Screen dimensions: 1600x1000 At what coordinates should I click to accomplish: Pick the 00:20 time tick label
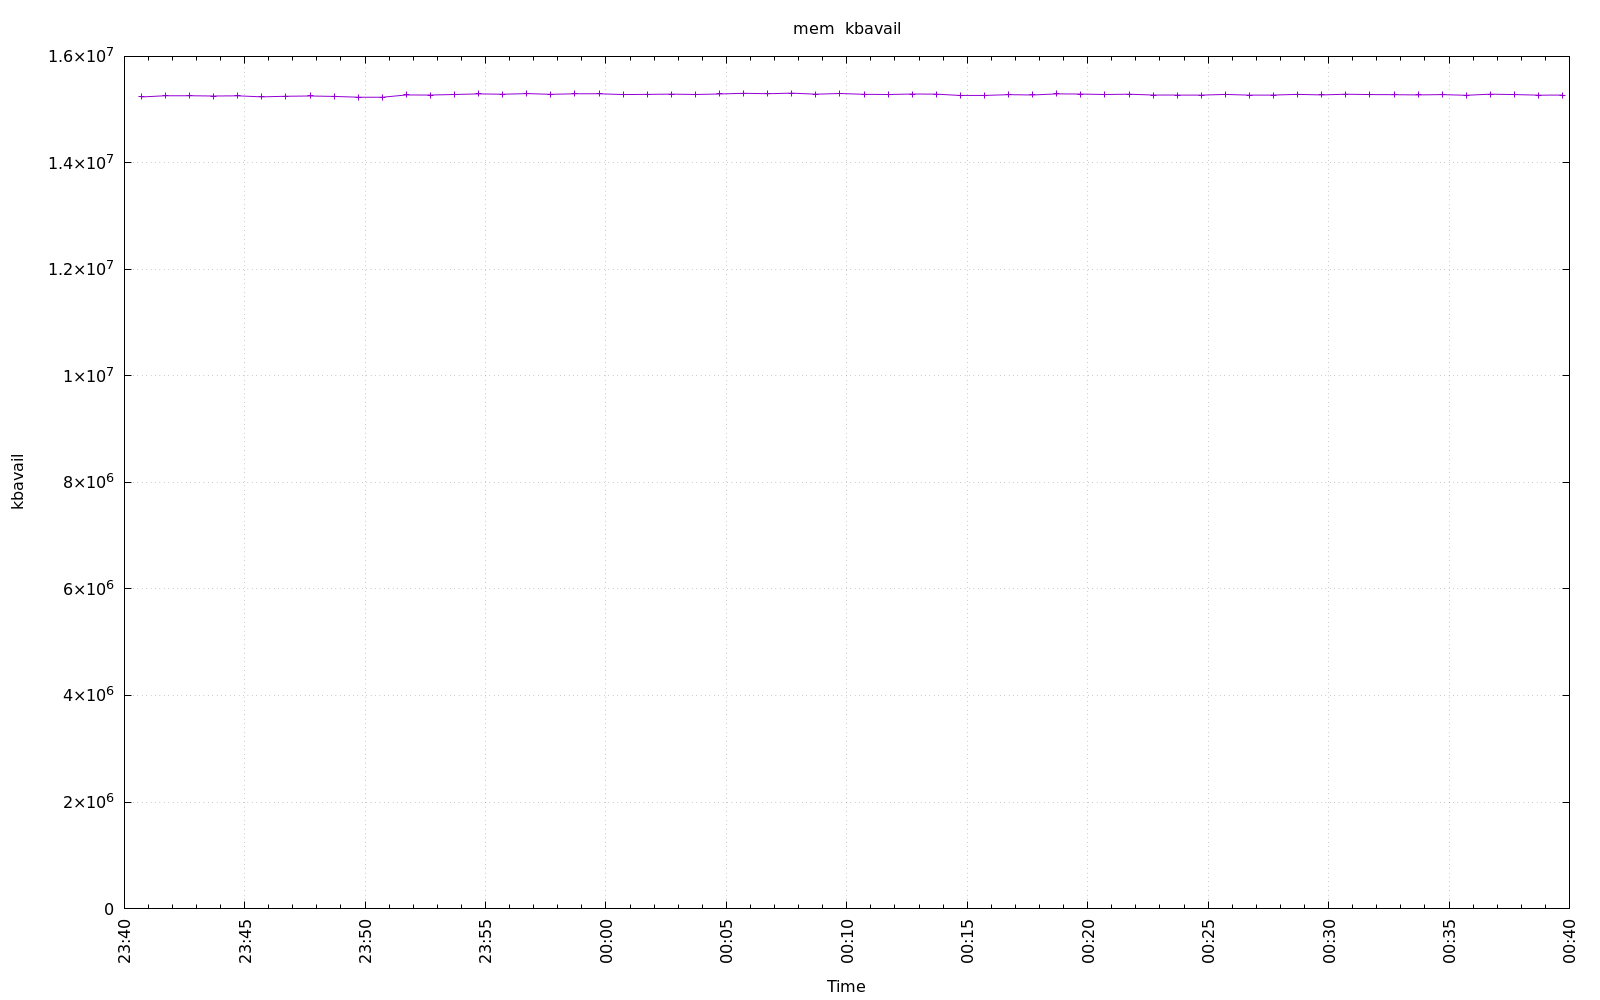pyautogui.click(x=1088, y=941)
